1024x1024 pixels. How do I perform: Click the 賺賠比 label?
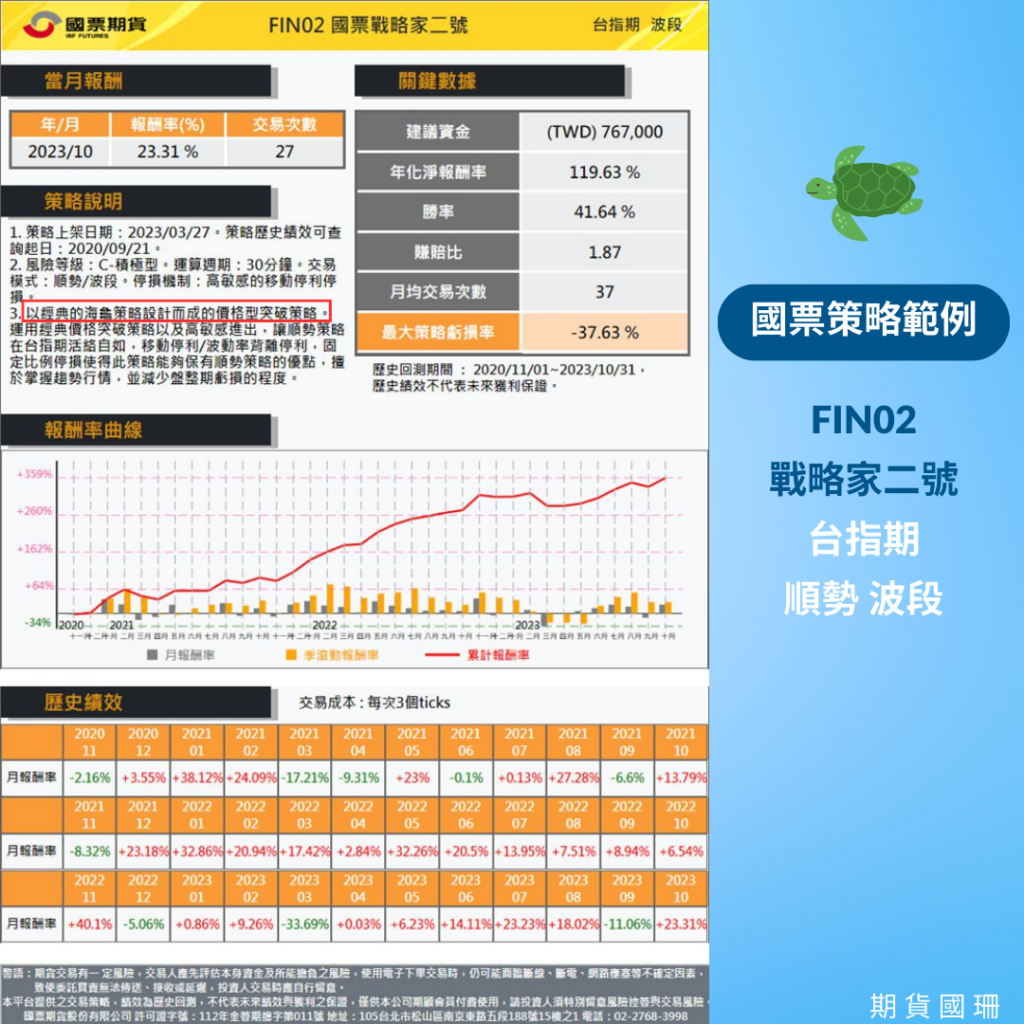point(438,252)
